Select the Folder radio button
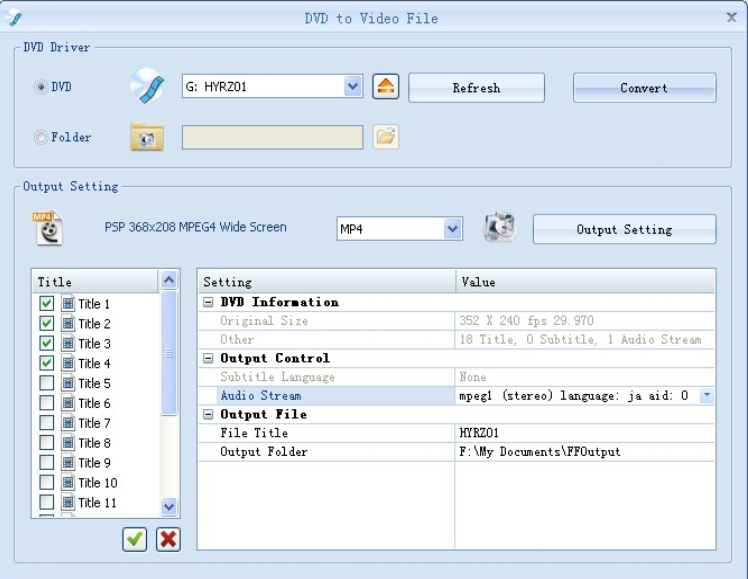 tap(41, 137)
